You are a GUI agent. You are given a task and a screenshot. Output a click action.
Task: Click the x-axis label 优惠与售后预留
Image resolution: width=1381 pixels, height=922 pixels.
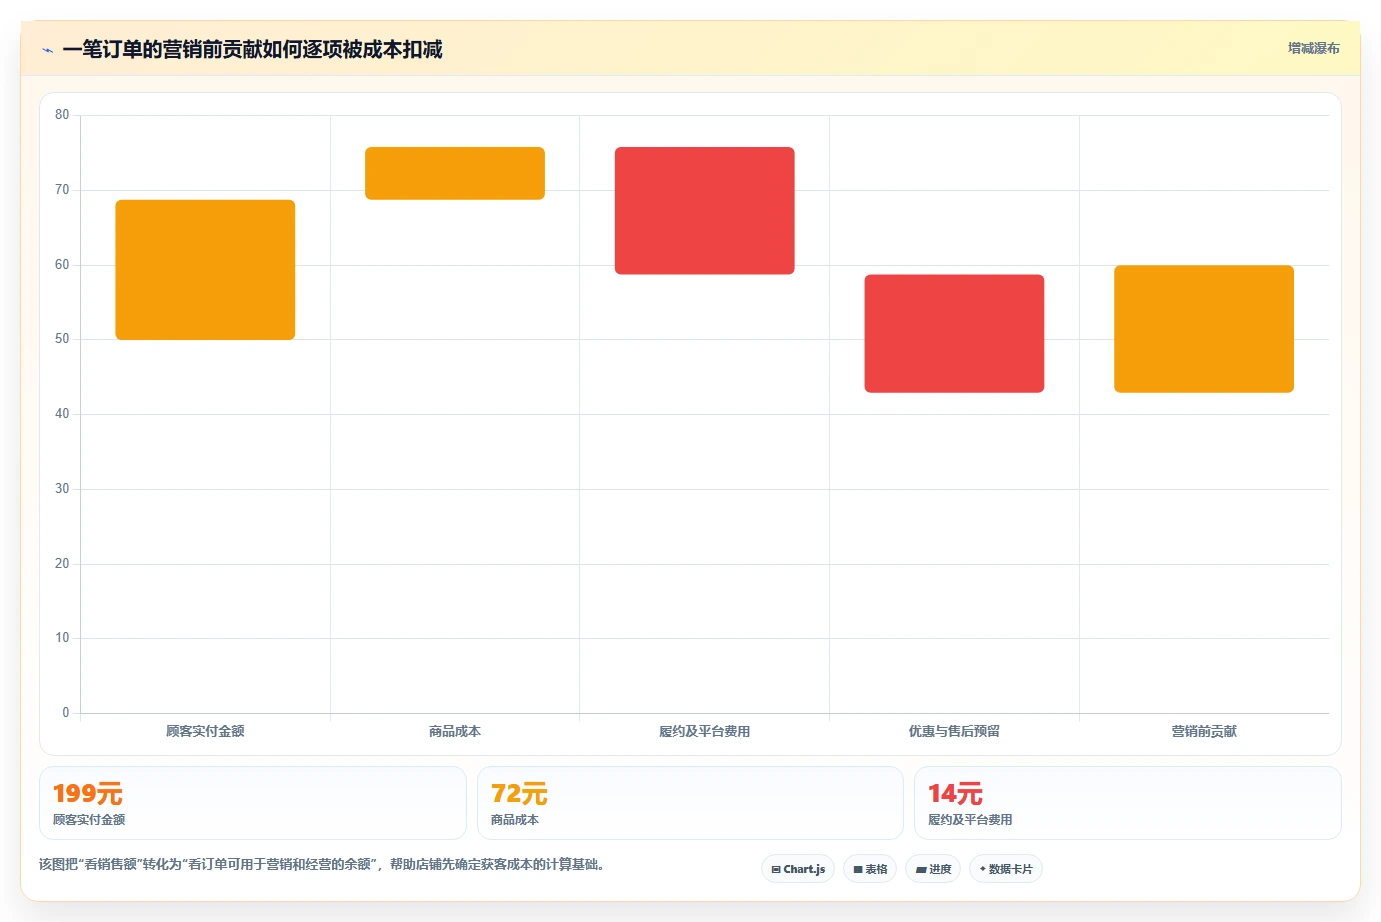[x=954, y=731]
